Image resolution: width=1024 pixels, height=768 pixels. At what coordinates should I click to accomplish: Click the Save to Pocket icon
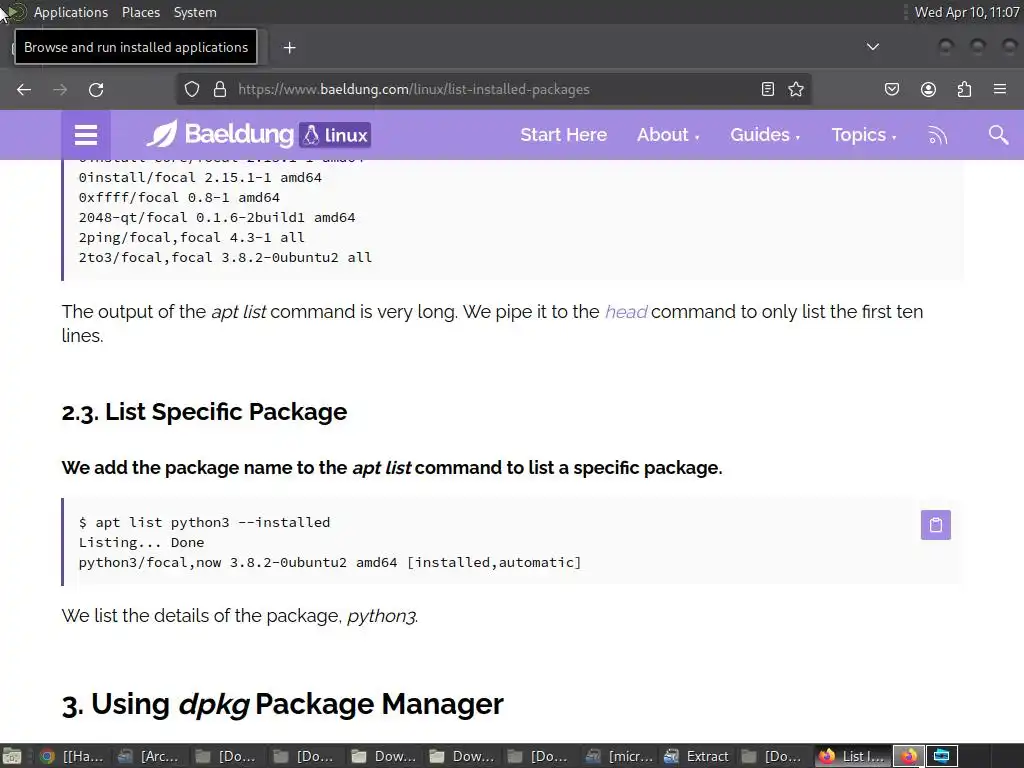pos(892,89)
